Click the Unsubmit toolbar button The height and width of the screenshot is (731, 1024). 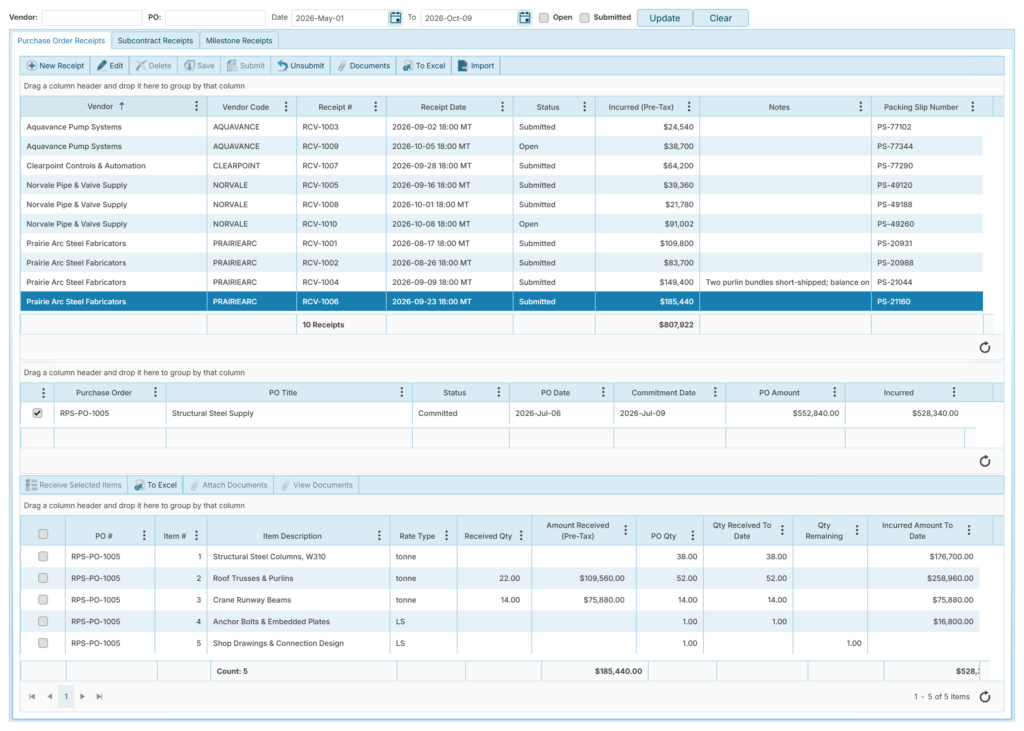pyautogui.click(x=300, y=65)
